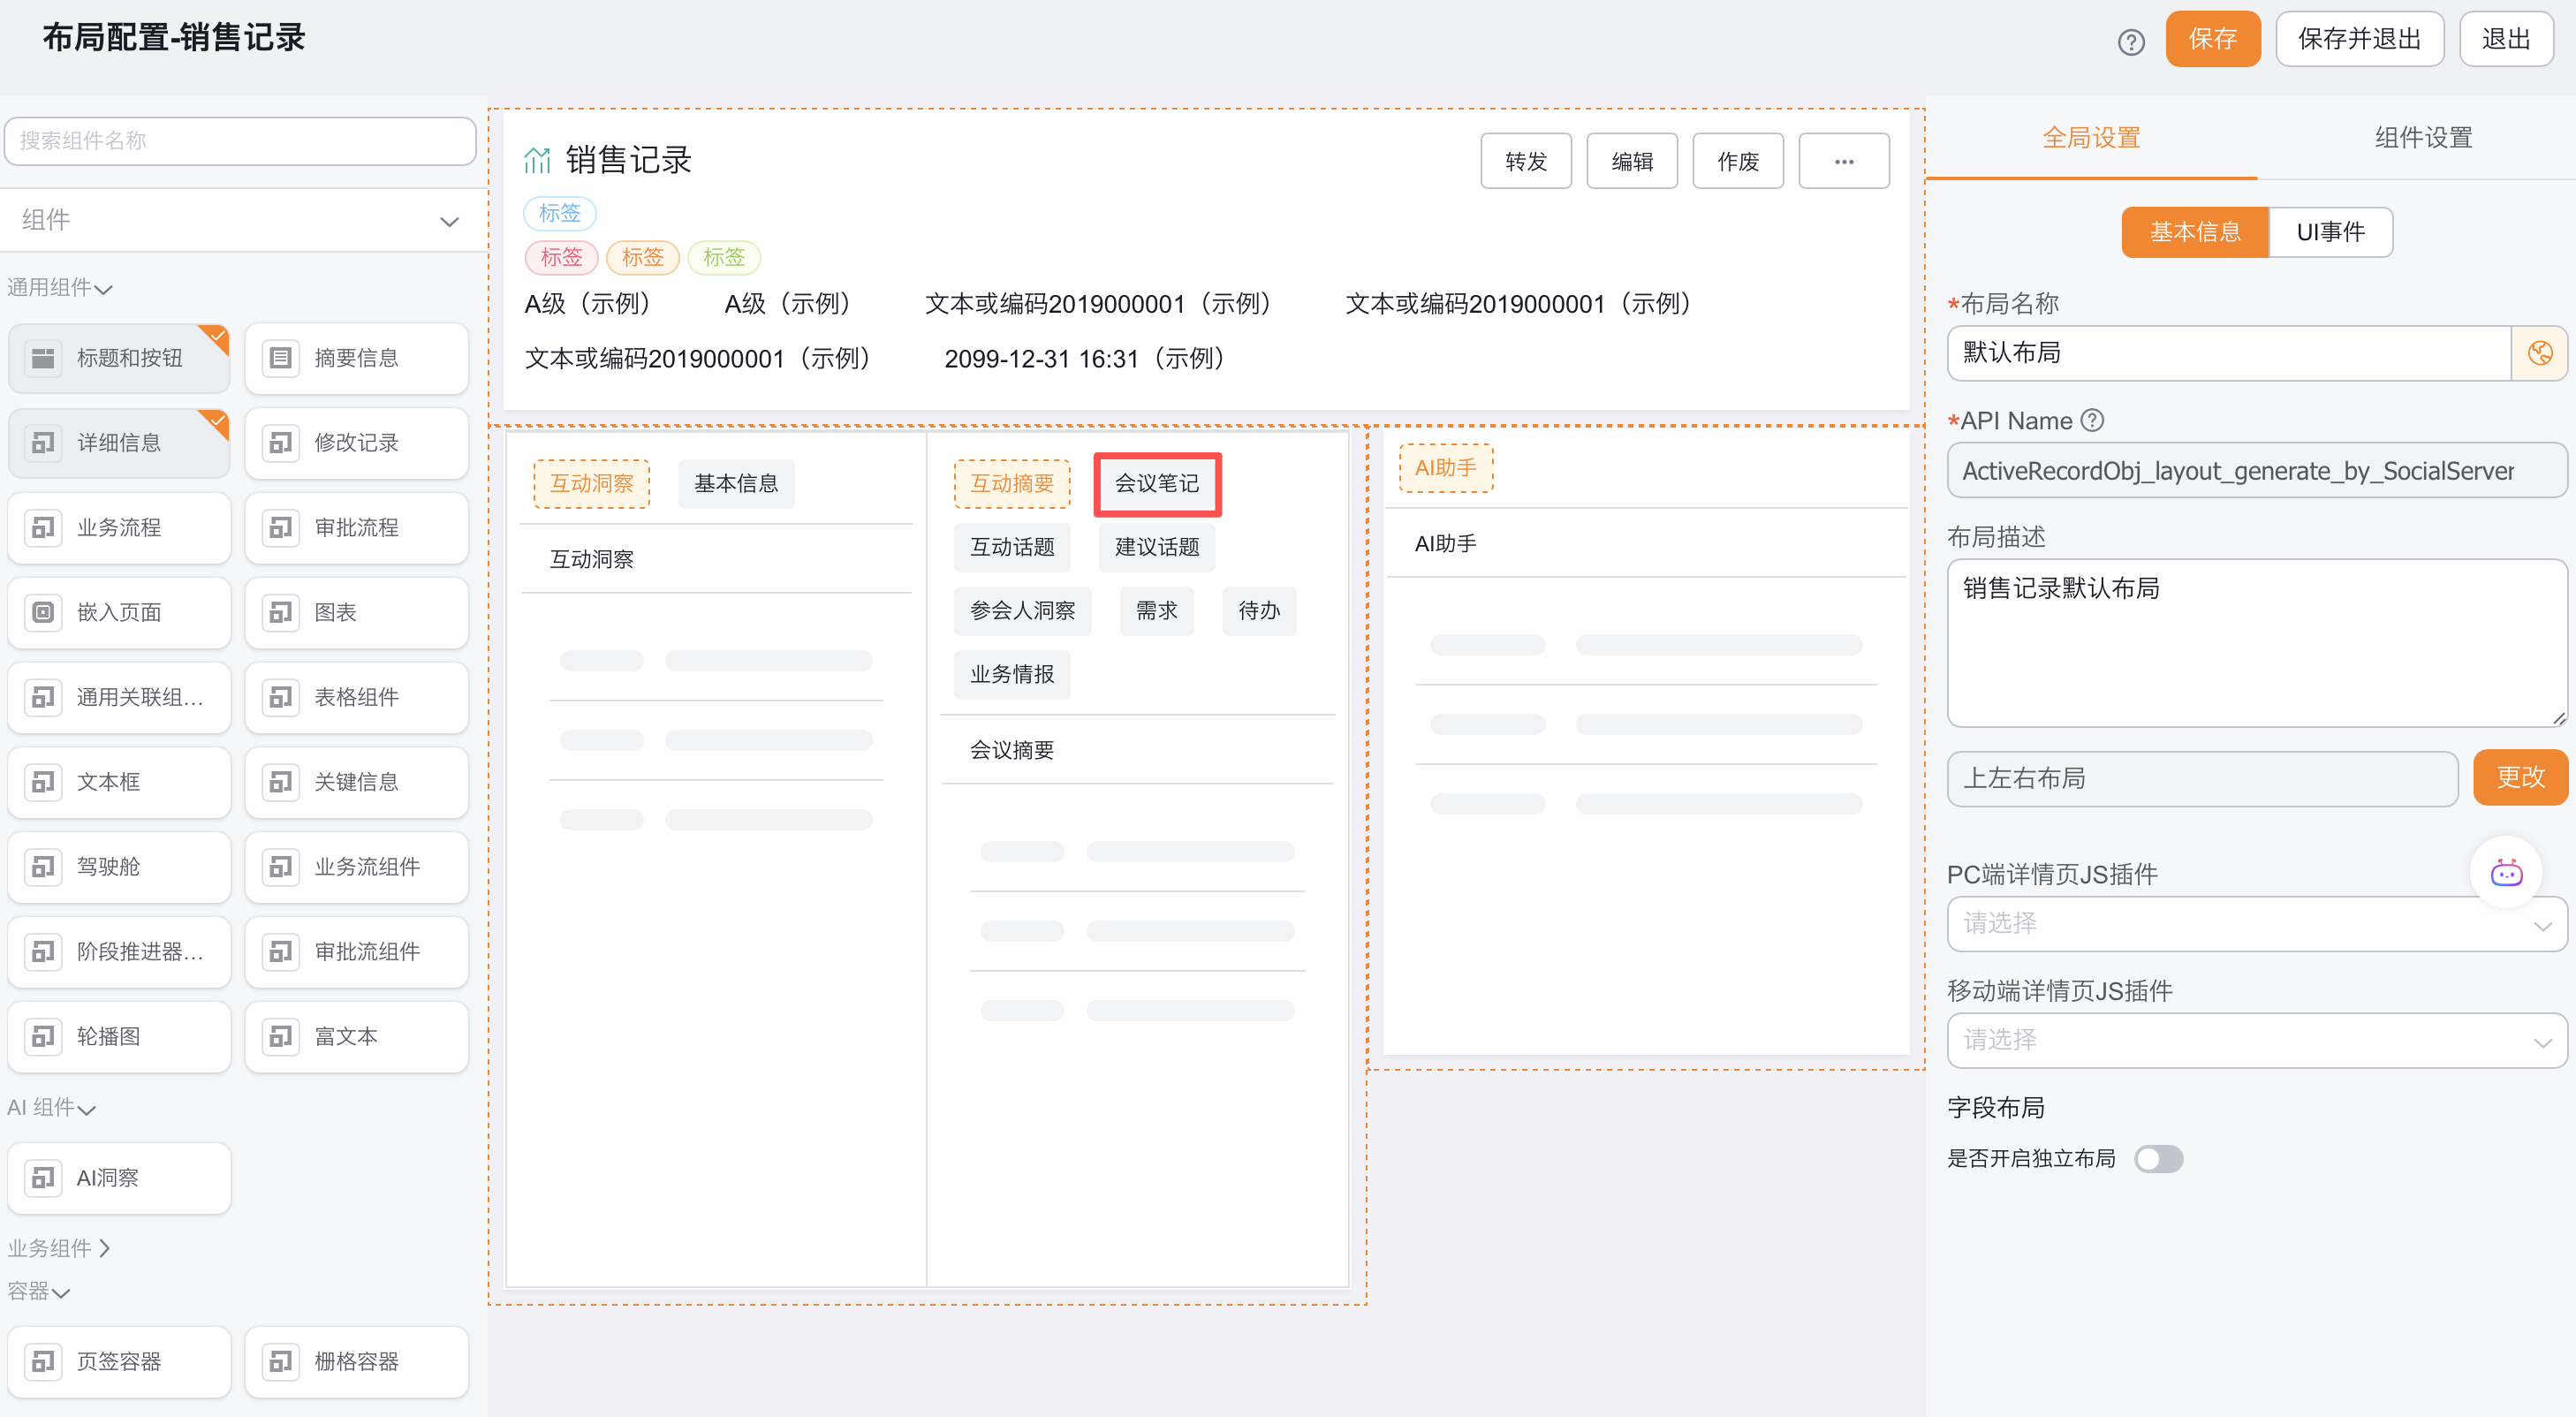The width and height of the screenshot is (2576, 1417).
Task: Focus the 搜索组件名称 search field
Action: tap(240, 140)
